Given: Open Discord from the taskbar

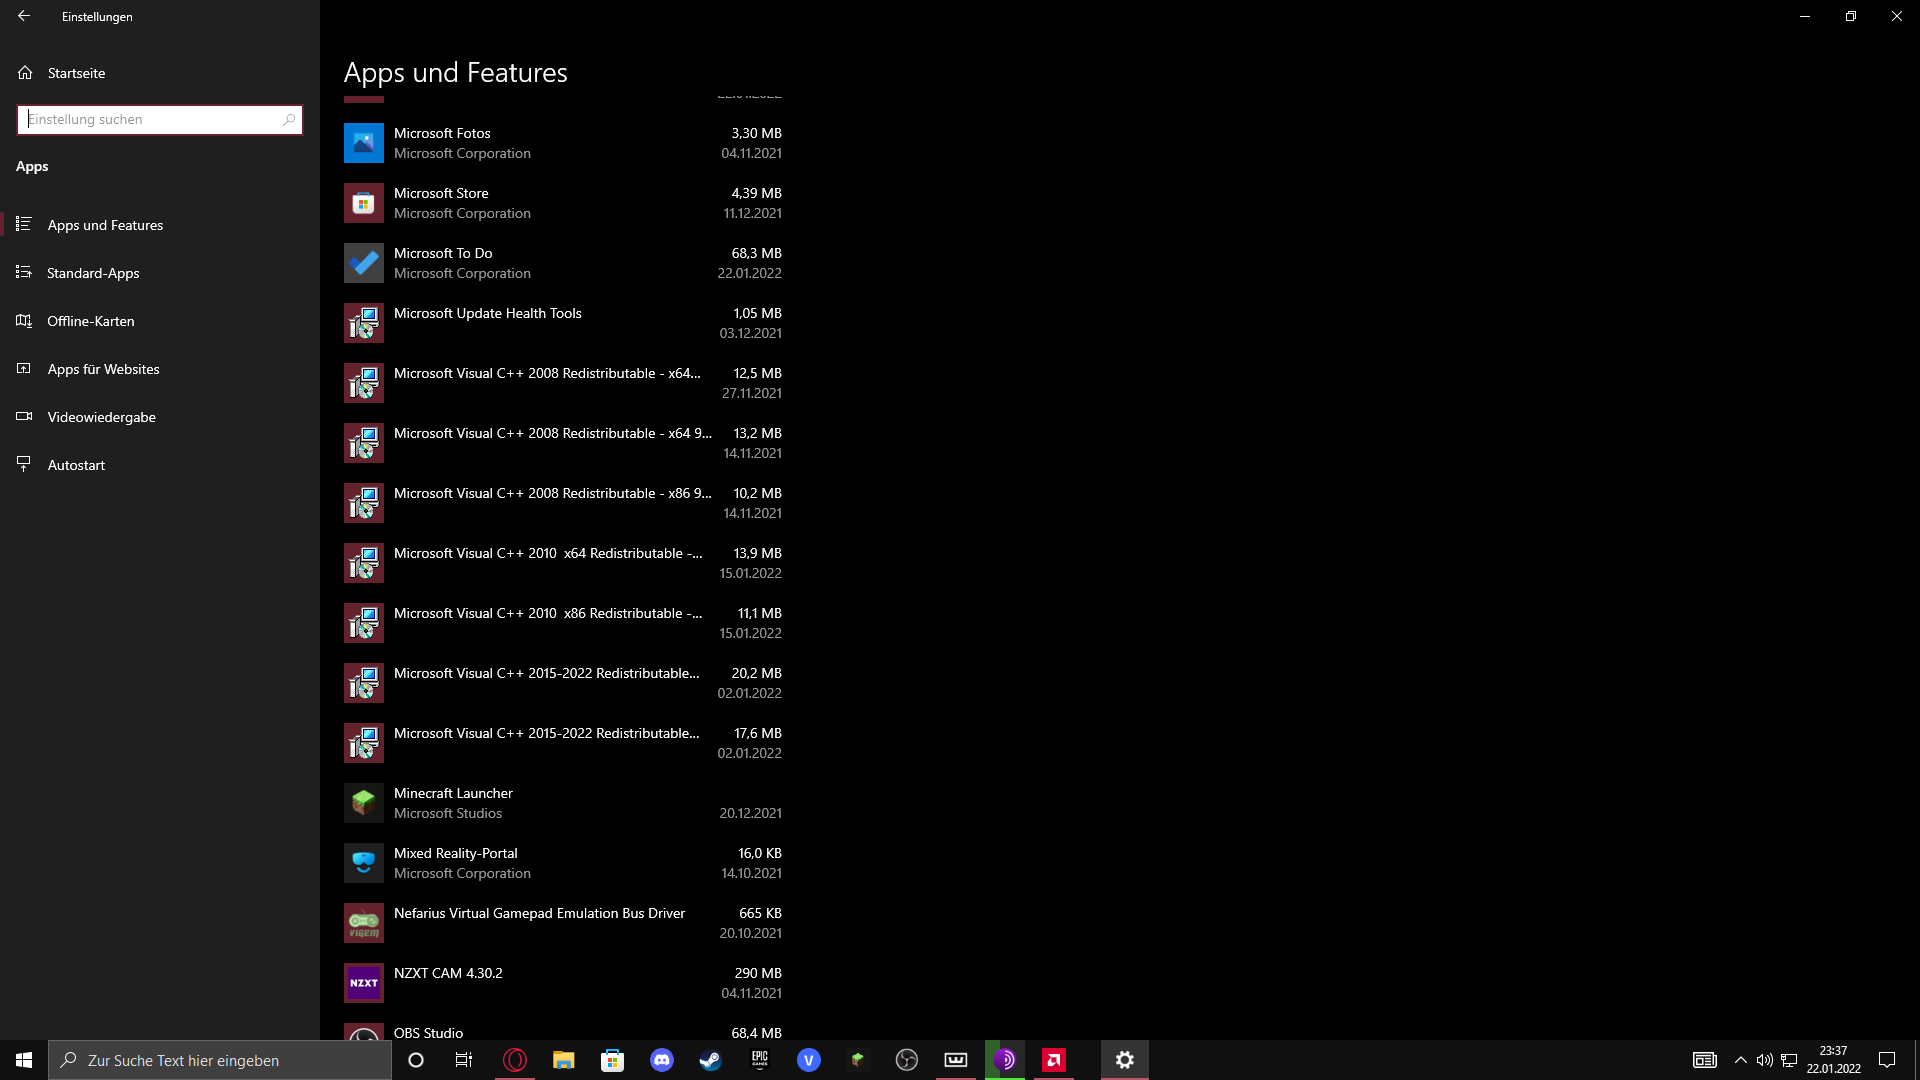Looking at the screenshot, I should click(661, 1060).
